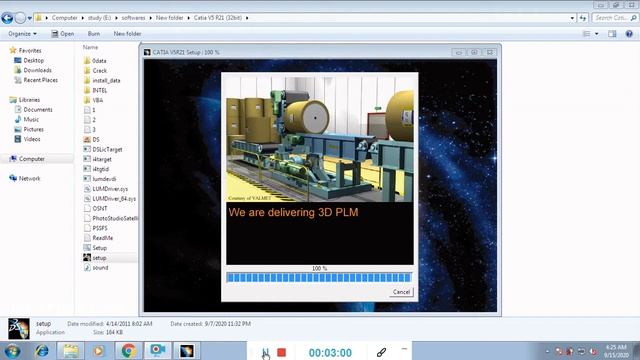Open File Explorer taskbar icon
Viewport: 640px width, 360px height.
click(x=70, y=351)
